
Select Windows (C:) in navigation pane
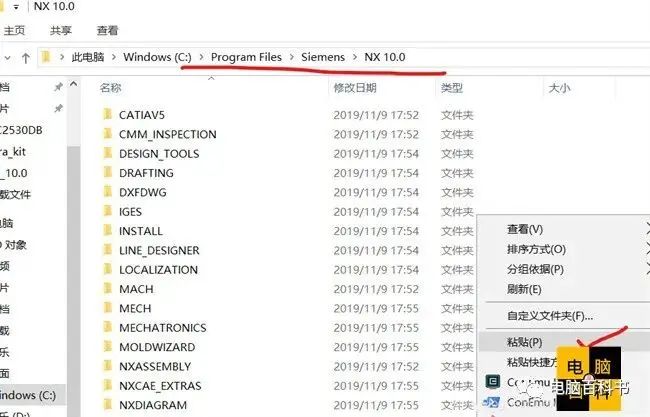[x=28, y=395]
